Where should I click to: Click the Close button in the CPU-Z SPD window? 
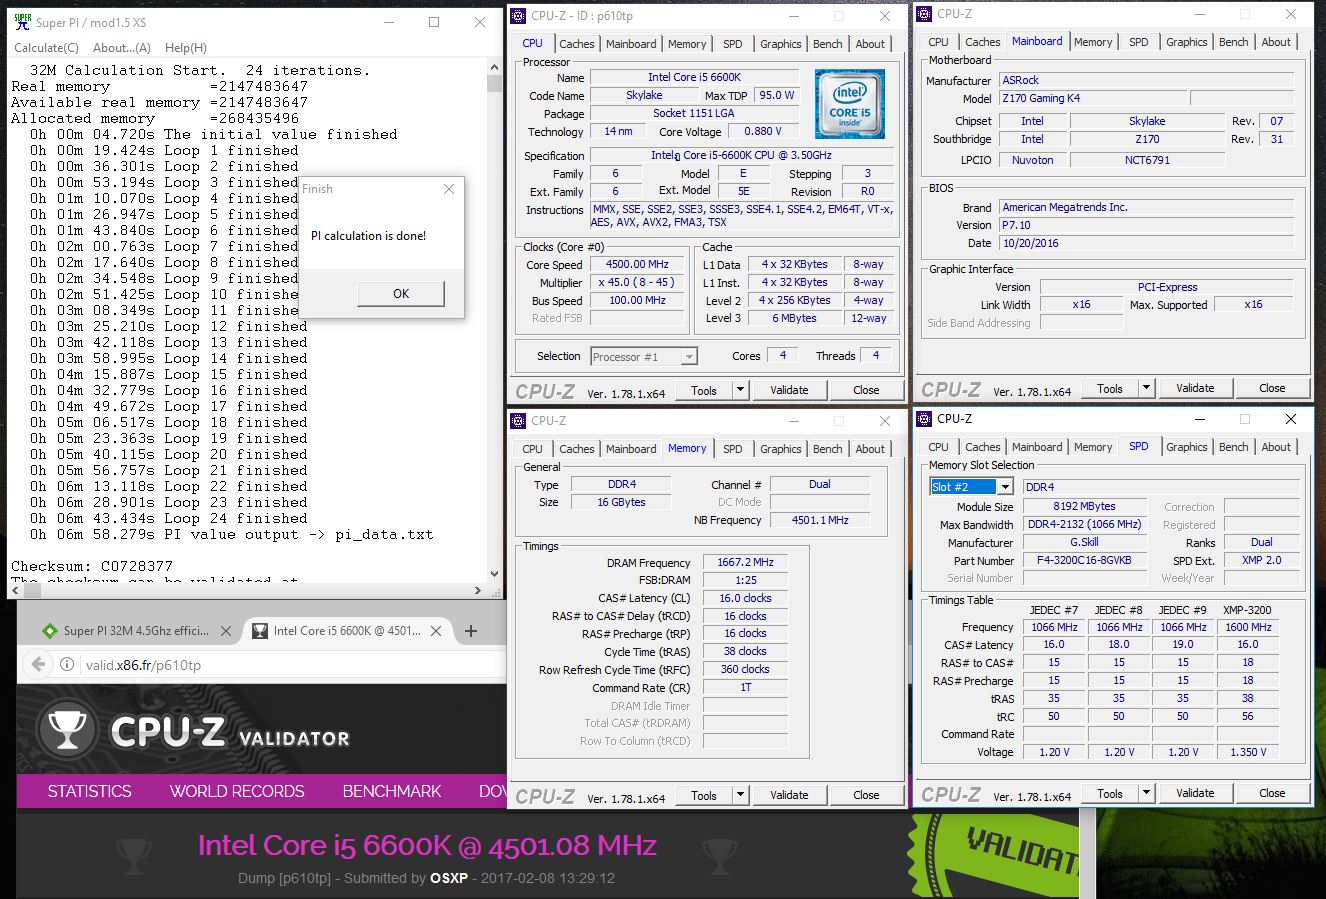point(1272,793)
